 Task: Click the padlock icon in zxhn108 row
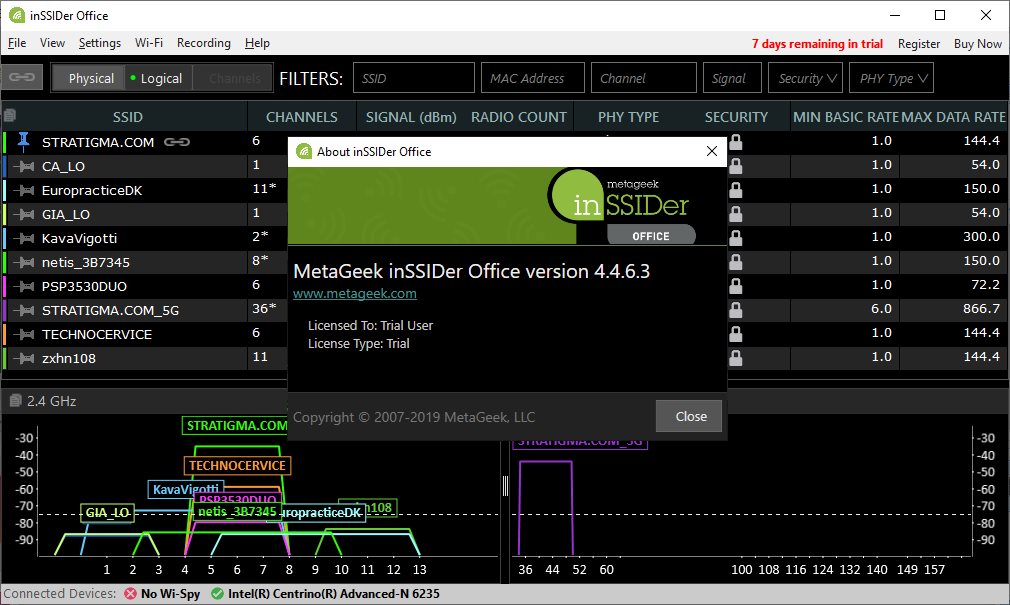tap(736, 358)
